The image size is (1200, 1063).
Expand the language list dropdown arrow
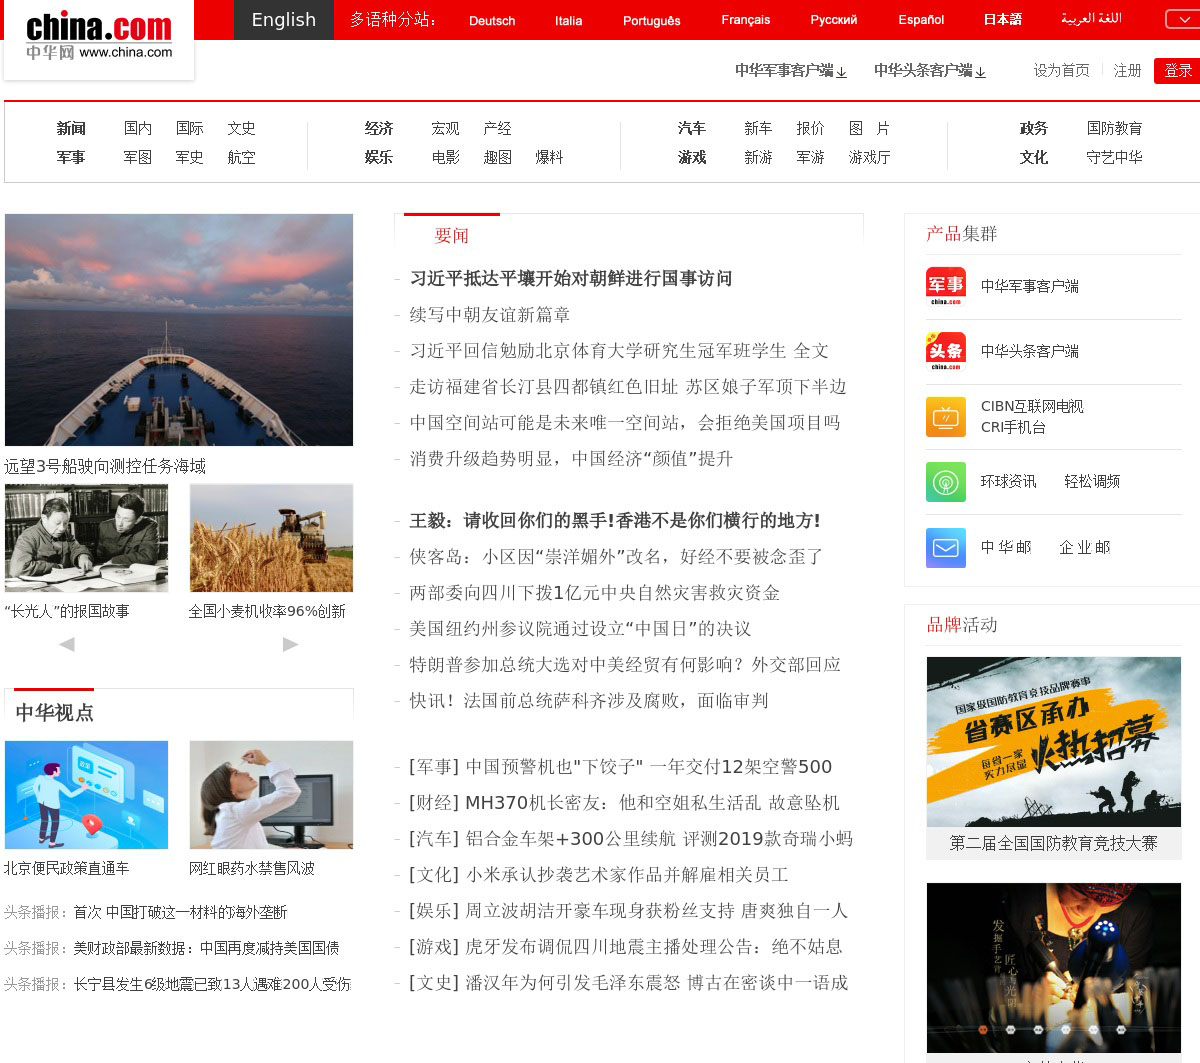pos(1181,20)
